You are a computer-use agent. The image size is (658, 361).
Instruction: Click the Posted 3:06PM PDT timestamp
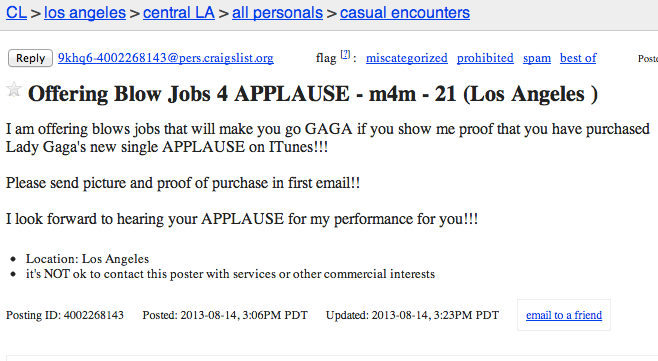click(x=225, y=315)
